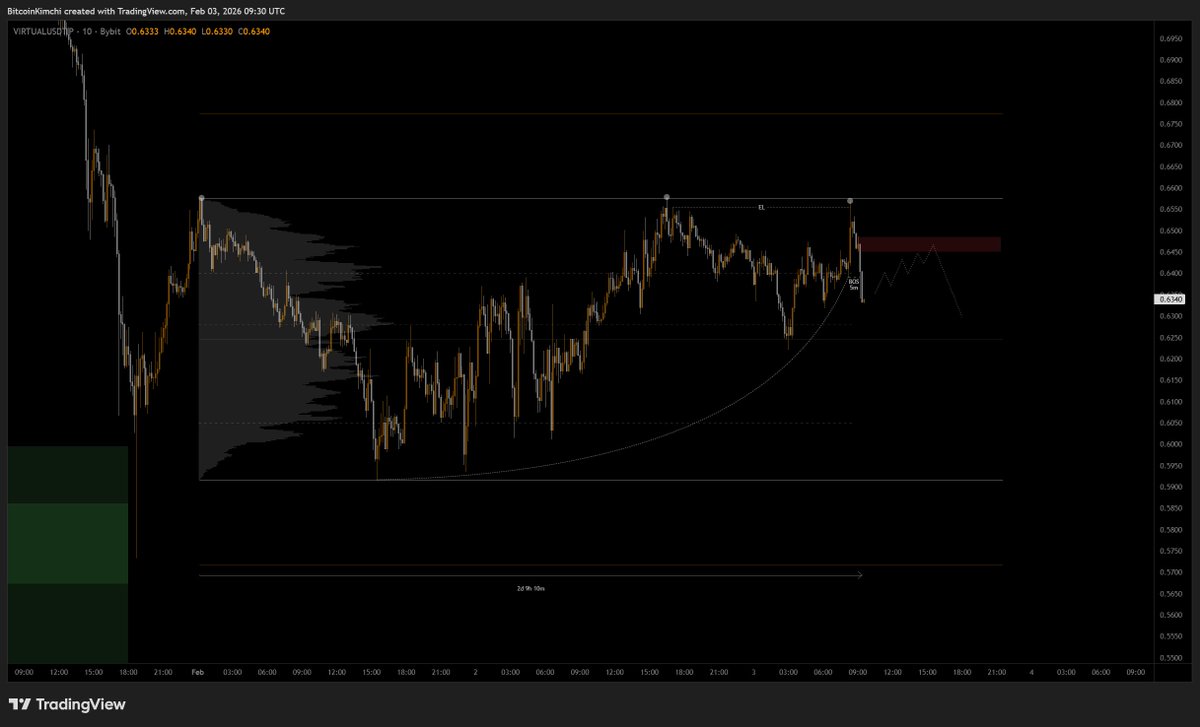Select the red supply zone rectangle
1200x727 pixels.
(x=930, y=244)
